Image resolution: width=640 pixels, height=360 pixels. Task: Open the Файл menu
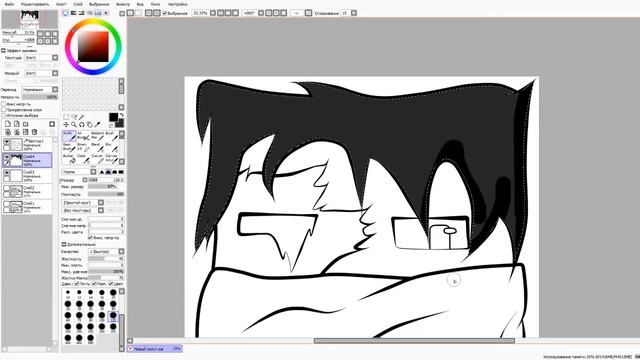click(9, 4)
